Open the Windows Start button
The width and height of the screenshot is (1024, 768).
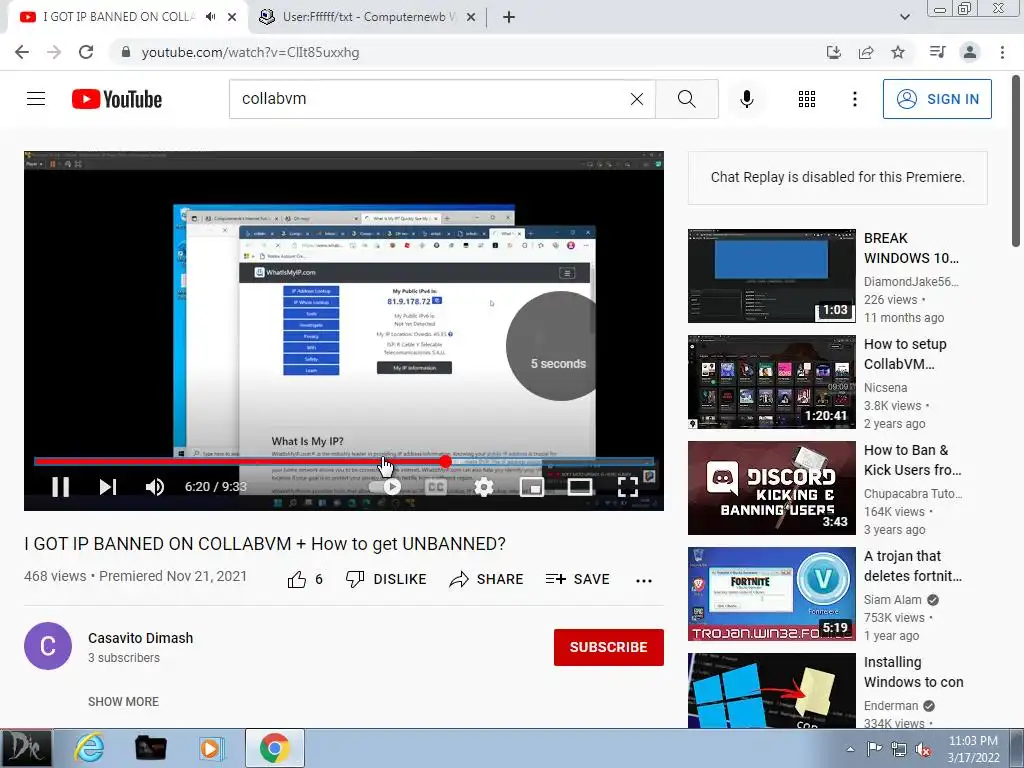coord(26,748)
